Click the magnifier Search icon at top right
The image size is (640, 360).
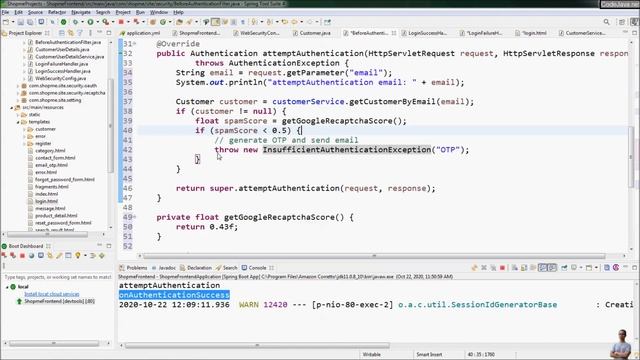[607, 22]
